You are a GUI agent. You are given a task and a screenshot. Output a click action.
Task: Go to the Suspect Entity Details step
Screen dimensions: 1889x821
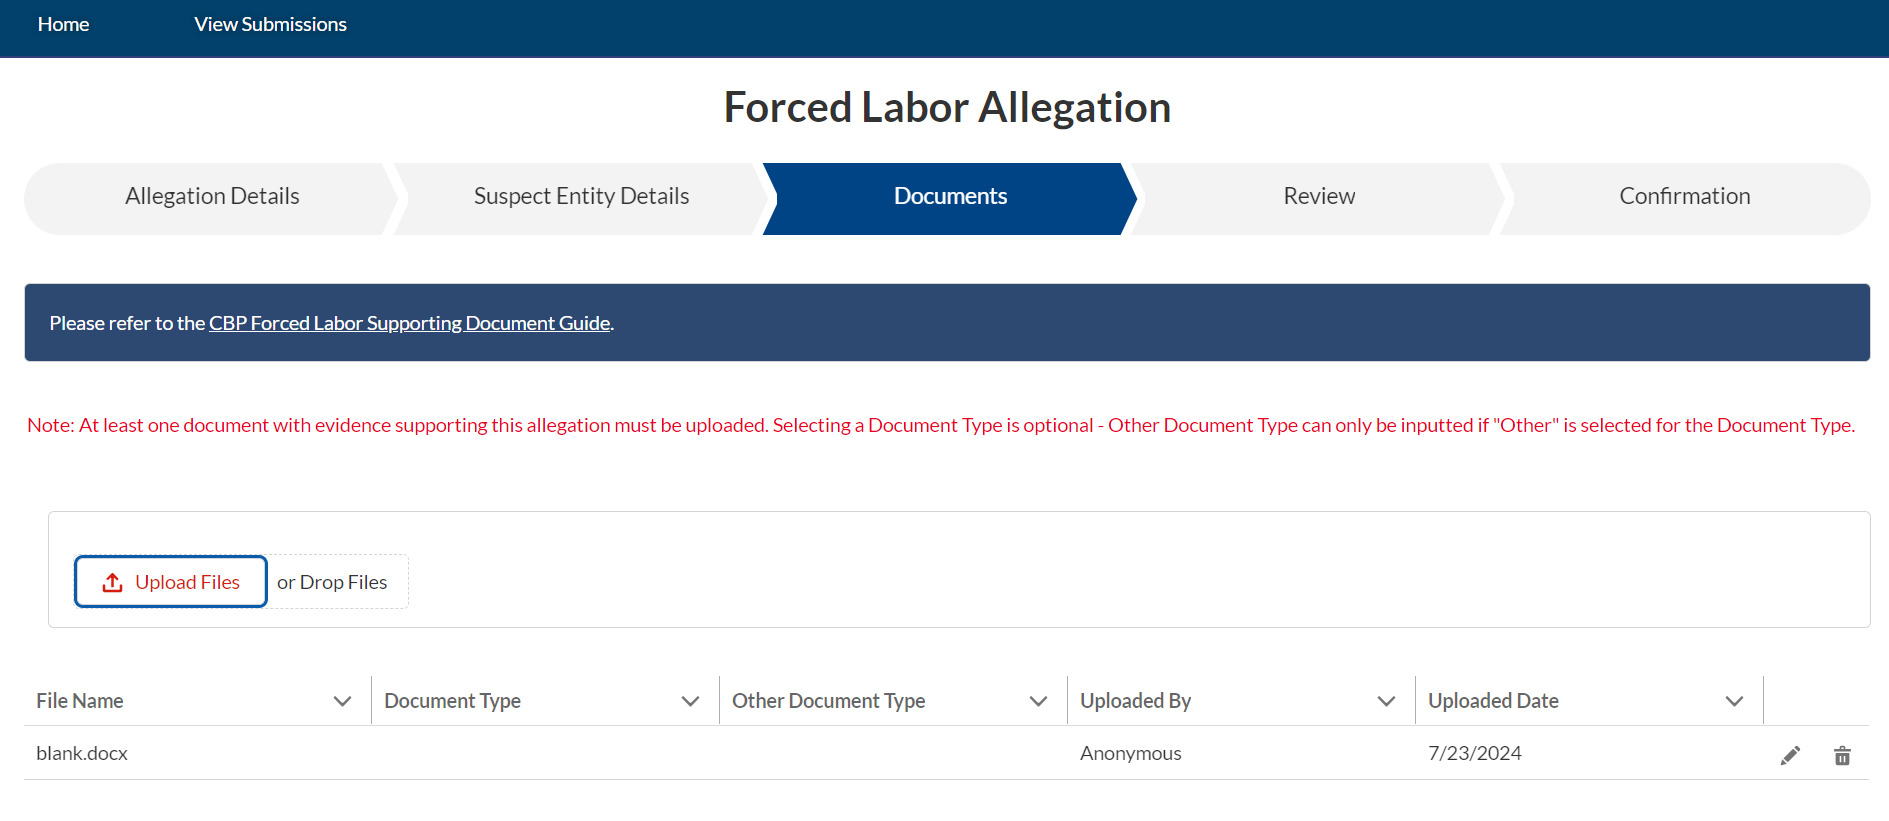pos(581,197)
